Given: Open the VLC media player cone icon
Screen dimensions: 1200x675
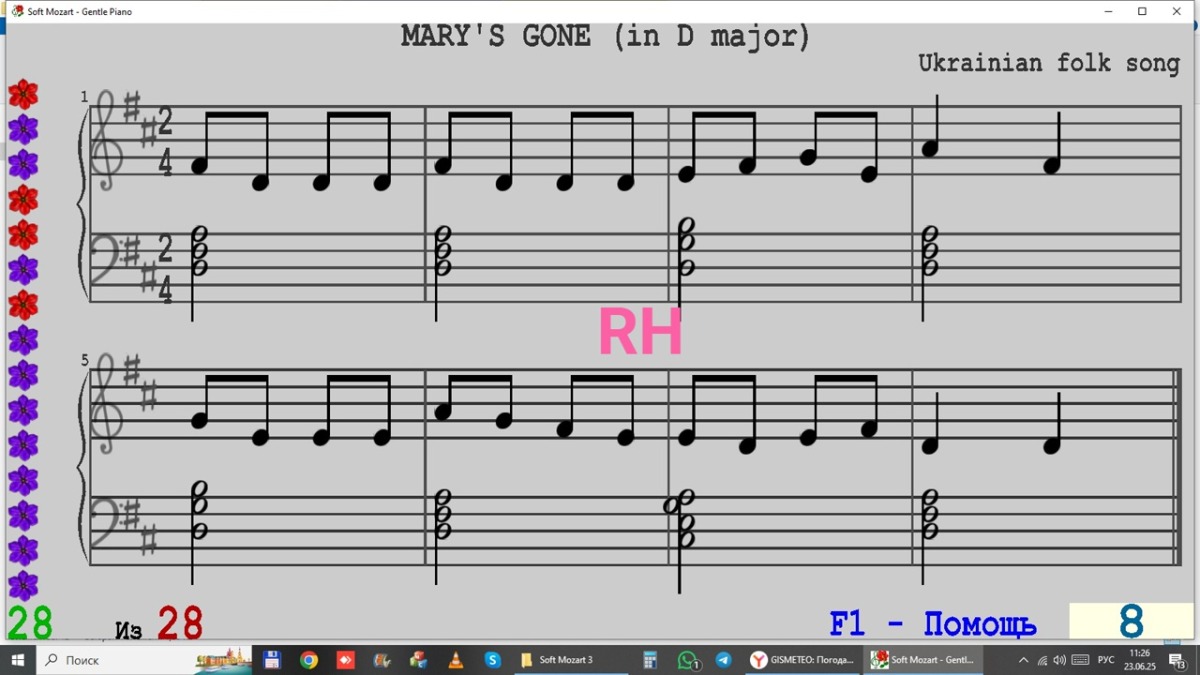Looking at the screenshot, I should click(x=455, y=660).
